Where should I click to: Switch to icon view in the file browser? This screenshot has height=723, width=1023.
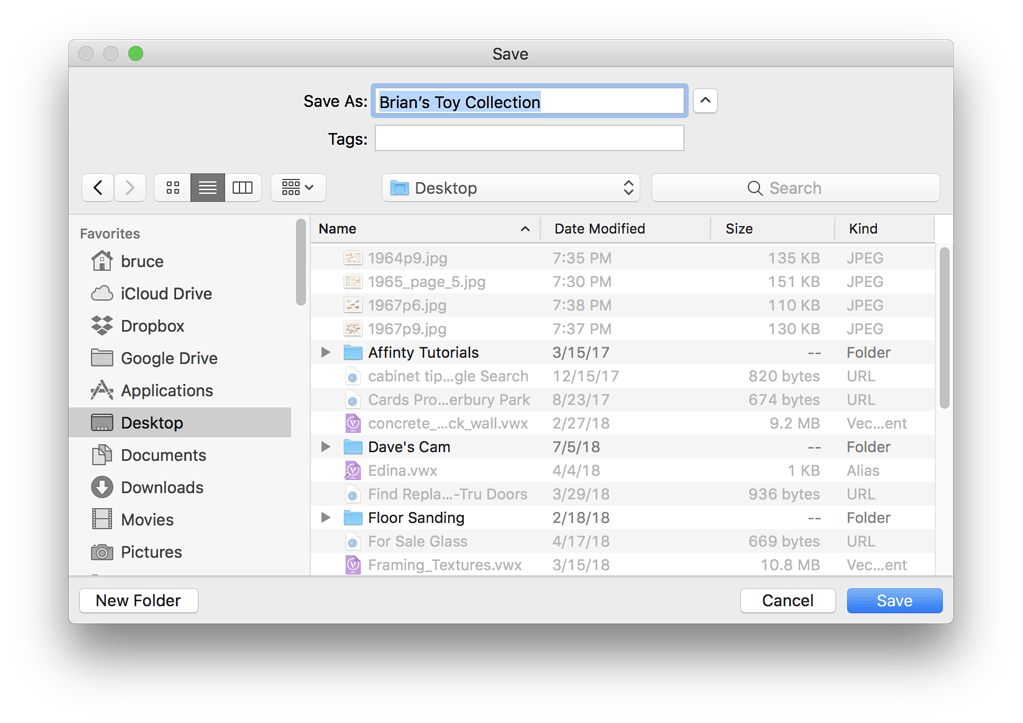[172, 187]
